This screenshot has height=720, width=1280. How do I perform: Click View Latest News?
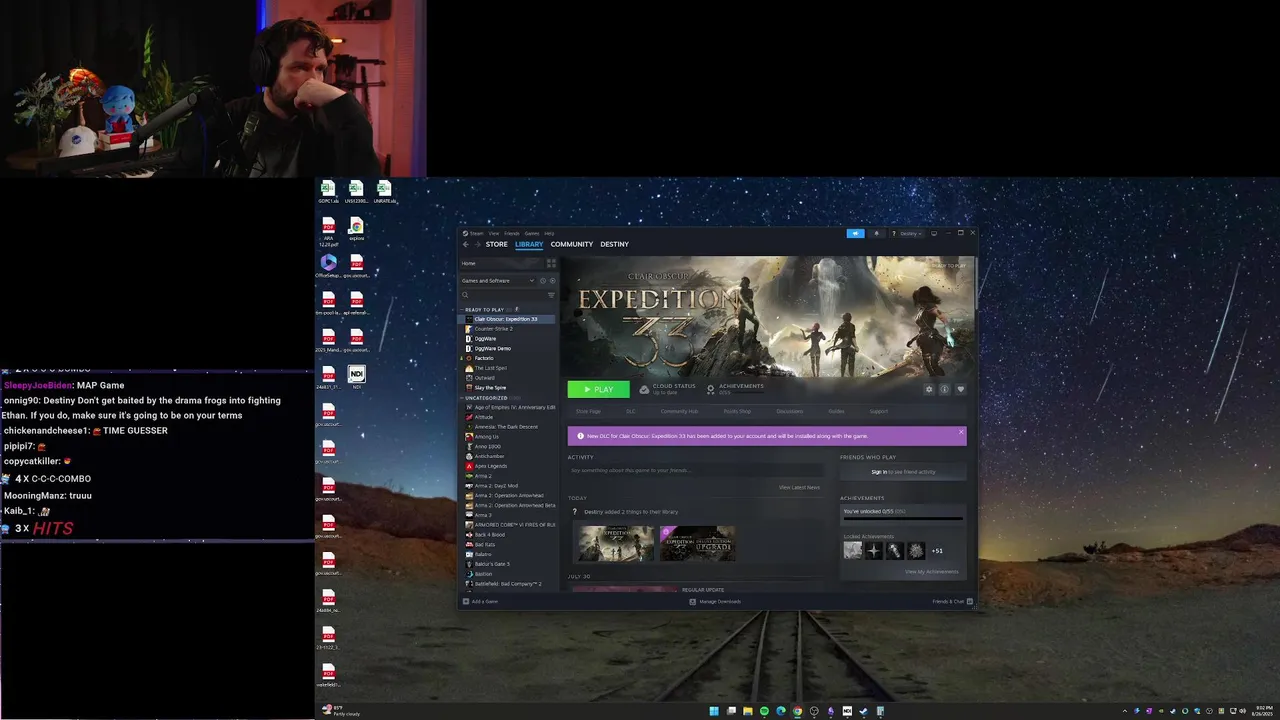click(799, 487)
